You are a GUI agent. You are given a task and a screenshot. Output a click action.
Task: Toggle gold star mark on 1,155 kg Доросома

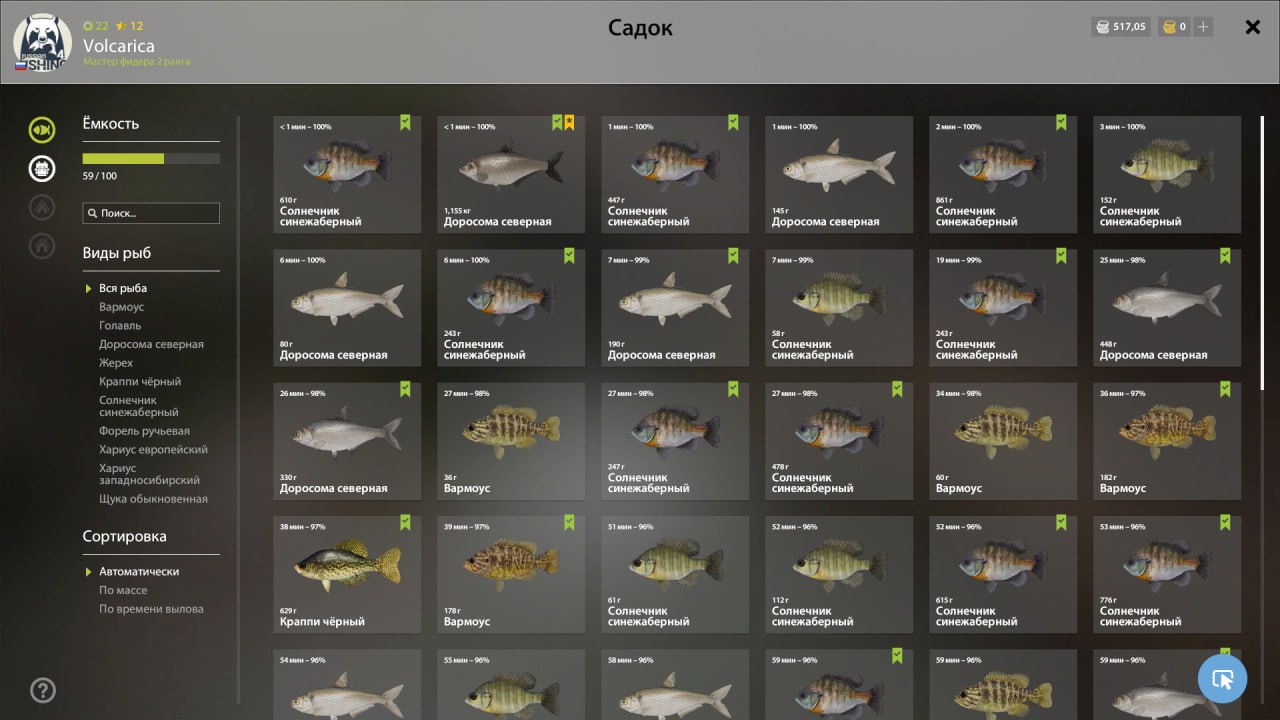(x=569, y=122)
